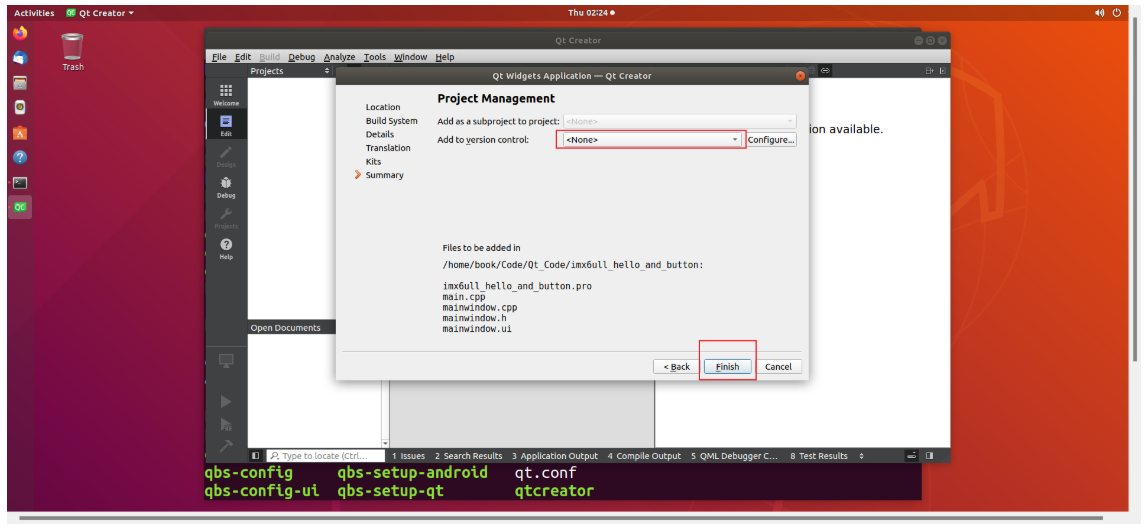
Task: Open the Welcome mode in Qt Creator
Action: click(x=226, y=94)
